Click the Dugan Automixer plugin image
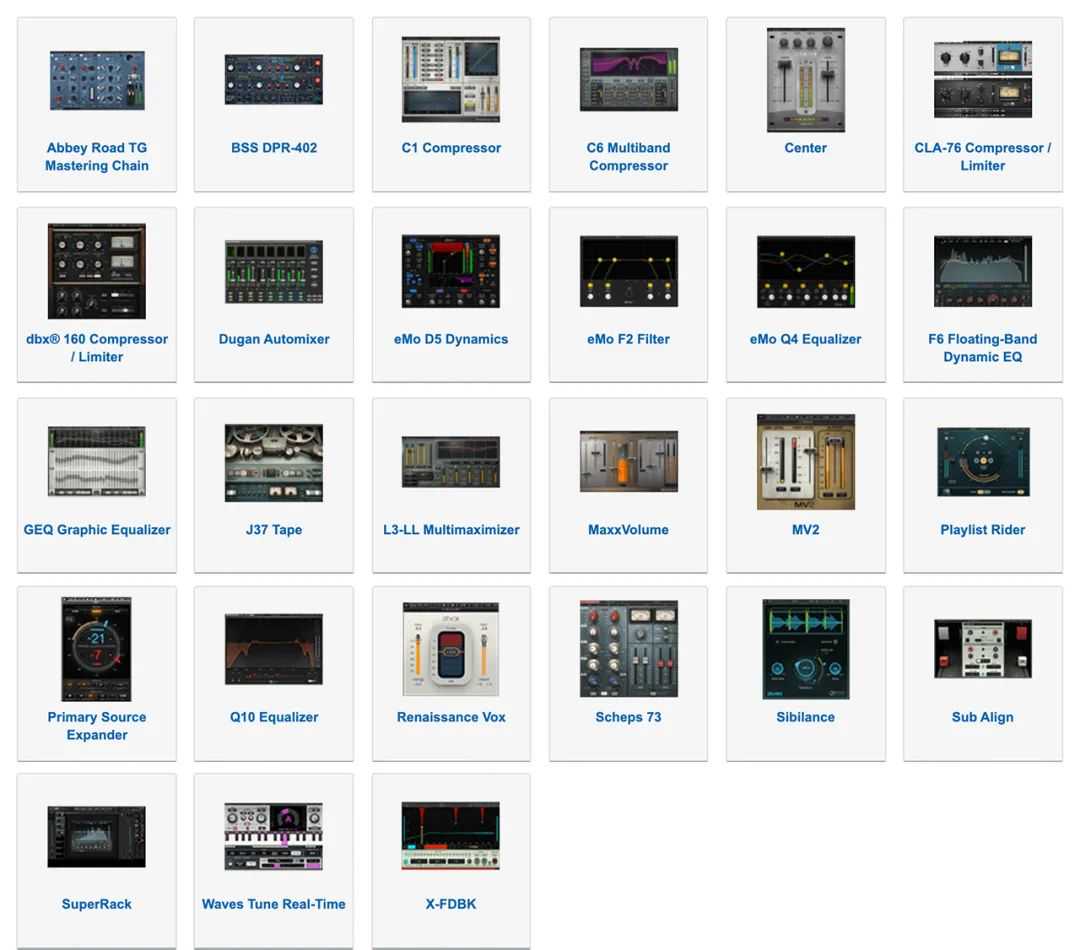Viewport: 1080px width, 950px height. click(x=274, y=271)
